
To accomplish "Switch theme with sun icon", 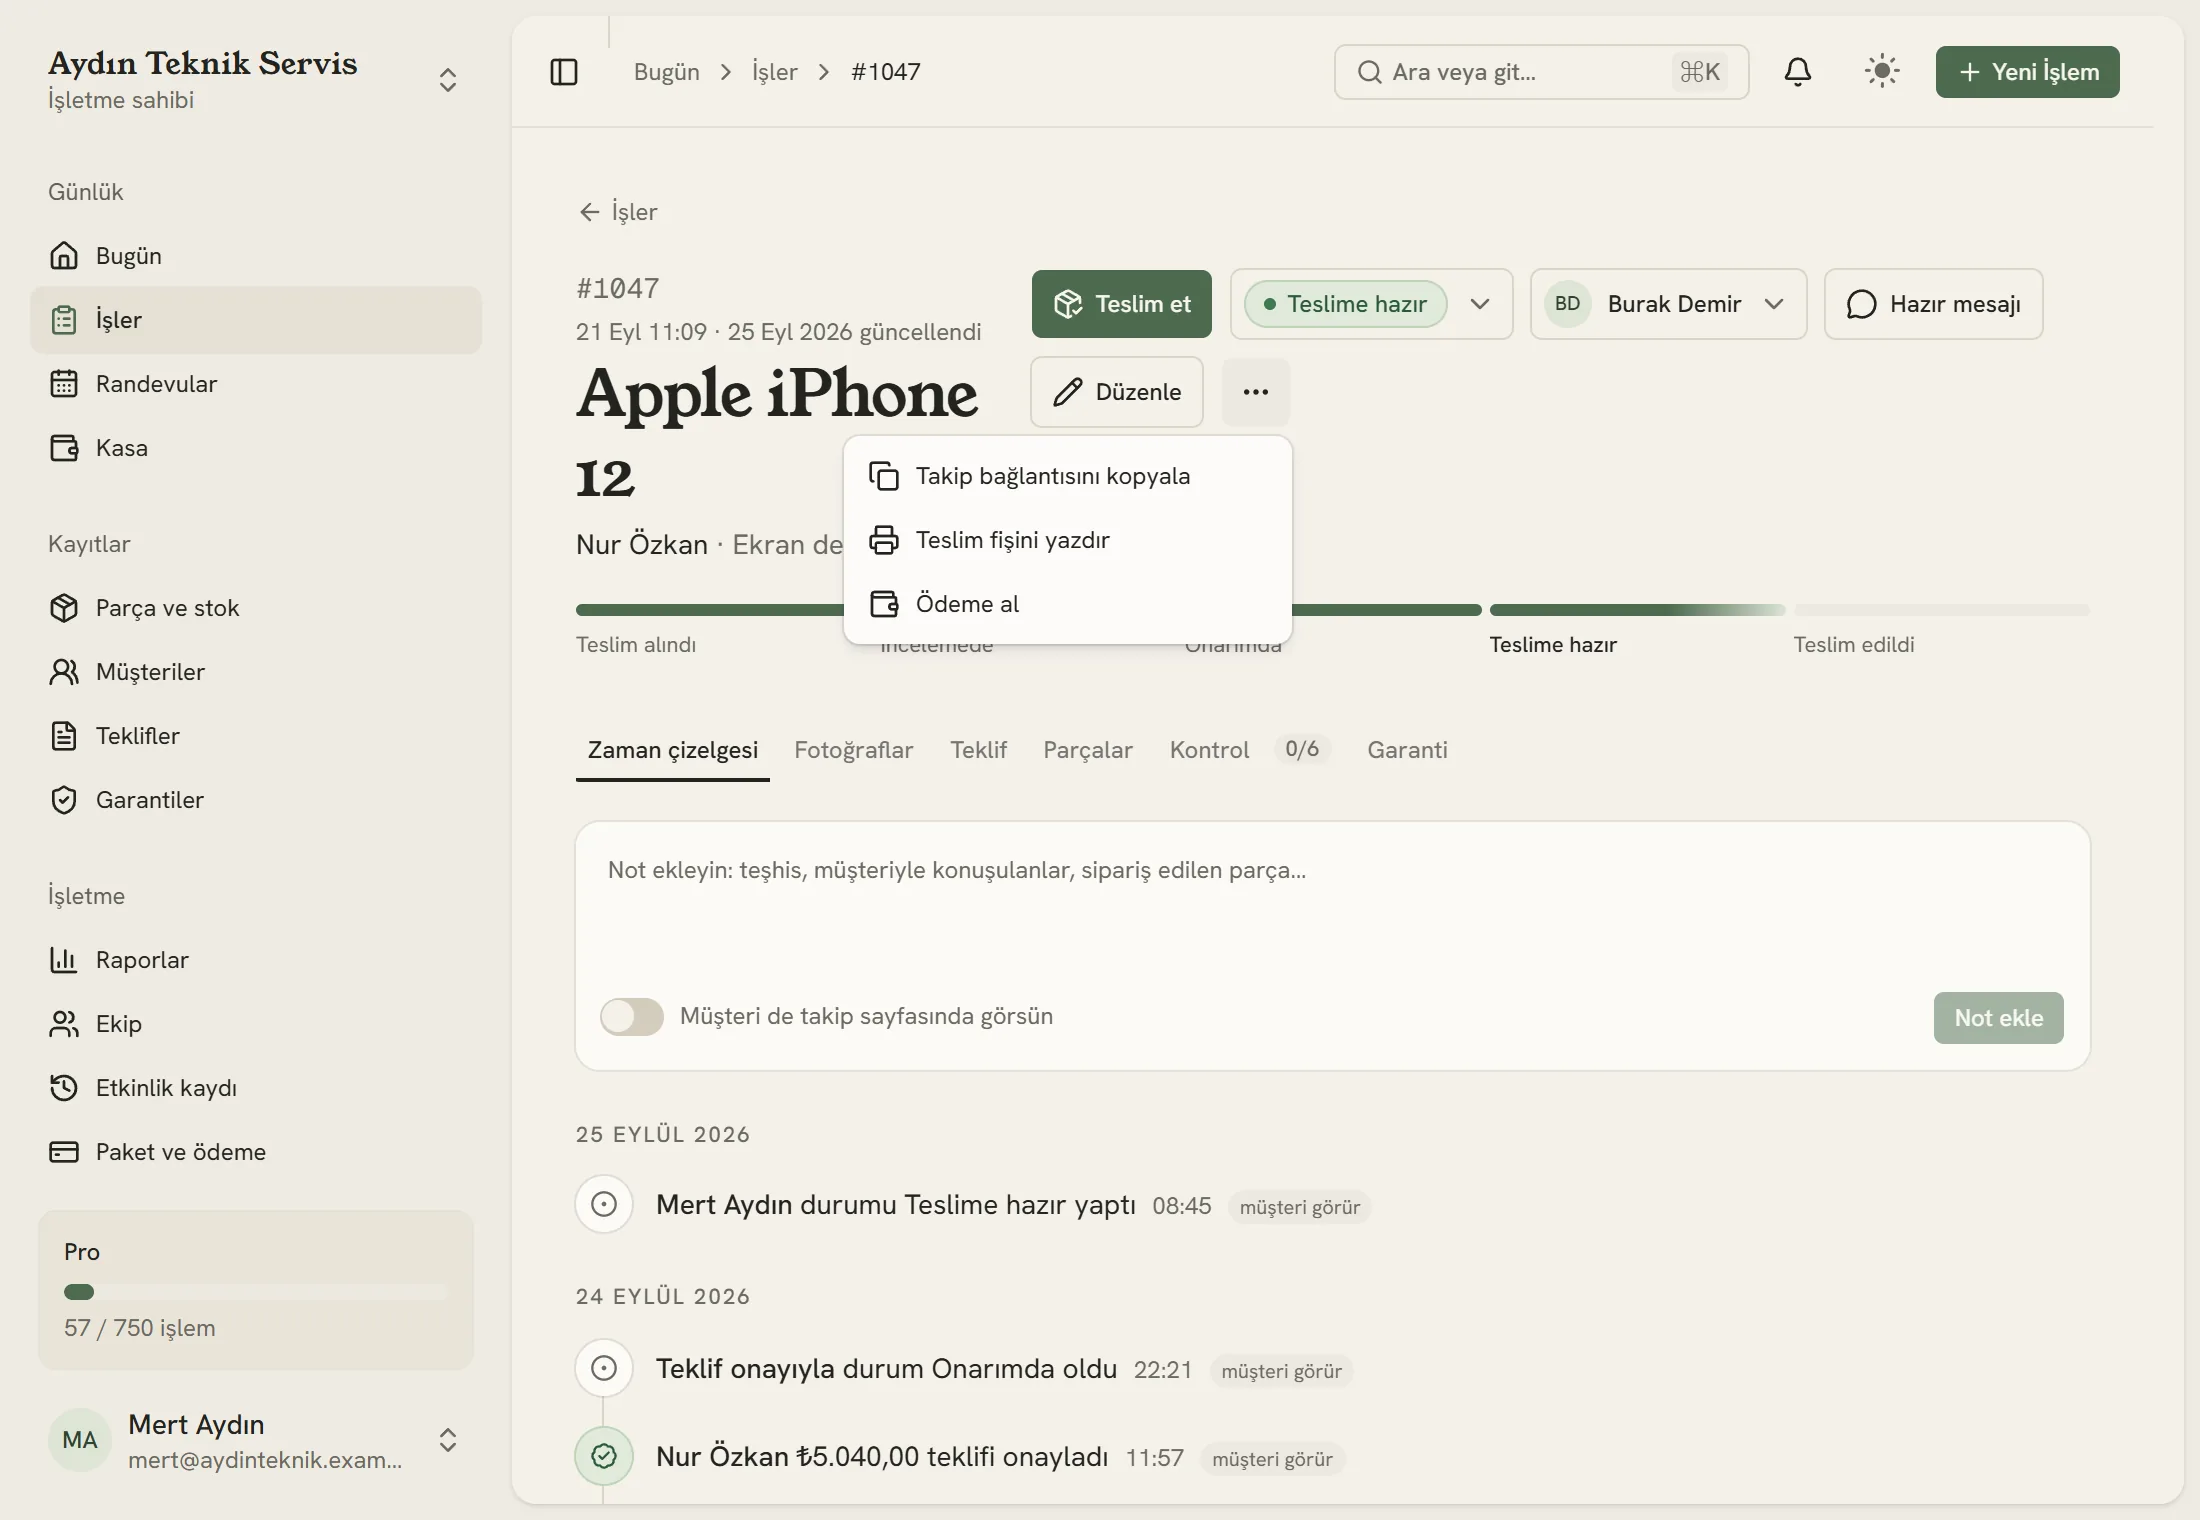I will (1882, 72).
